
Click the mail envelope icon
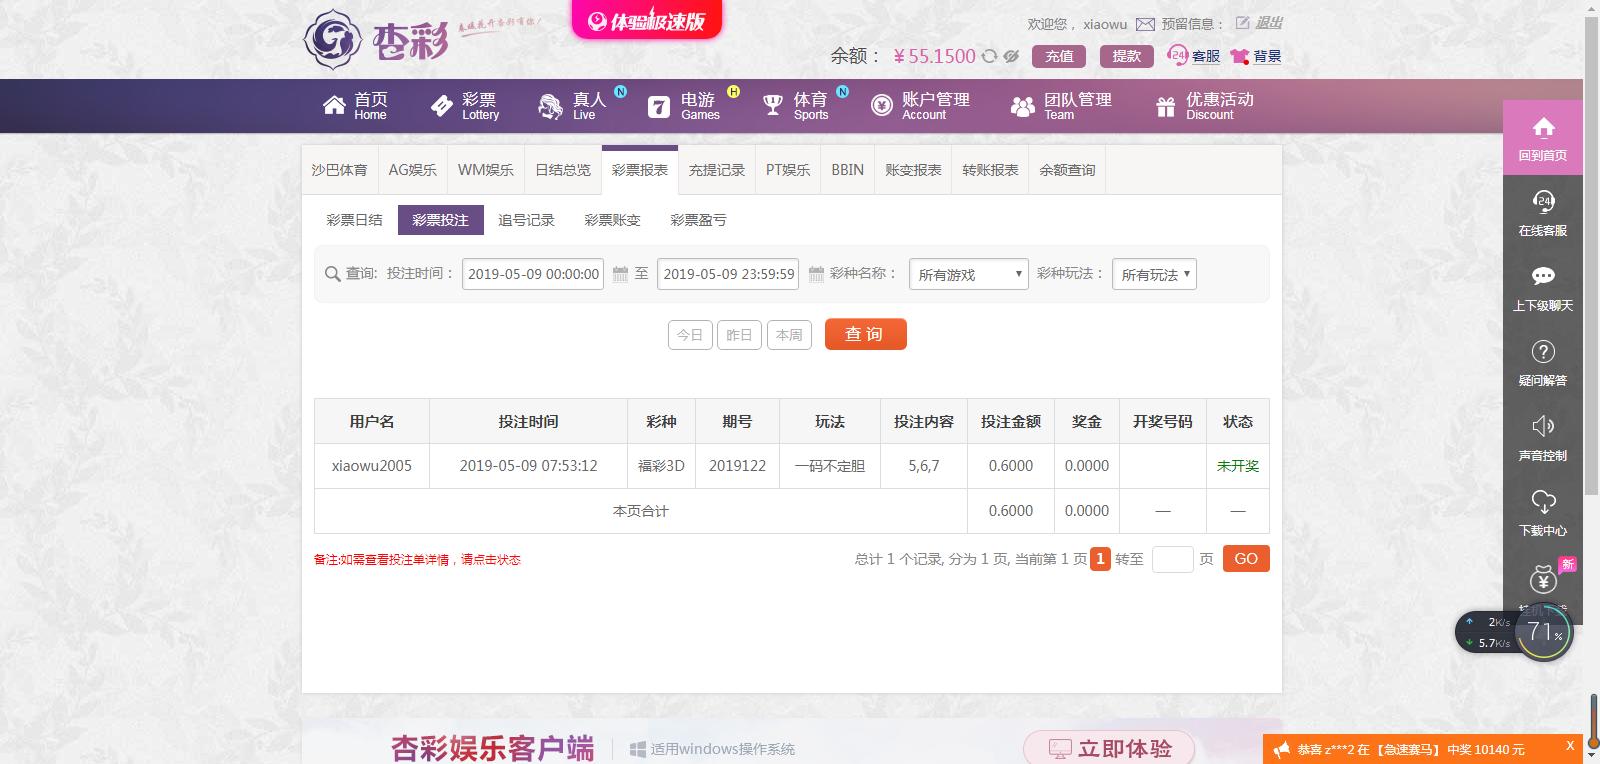1145,24
